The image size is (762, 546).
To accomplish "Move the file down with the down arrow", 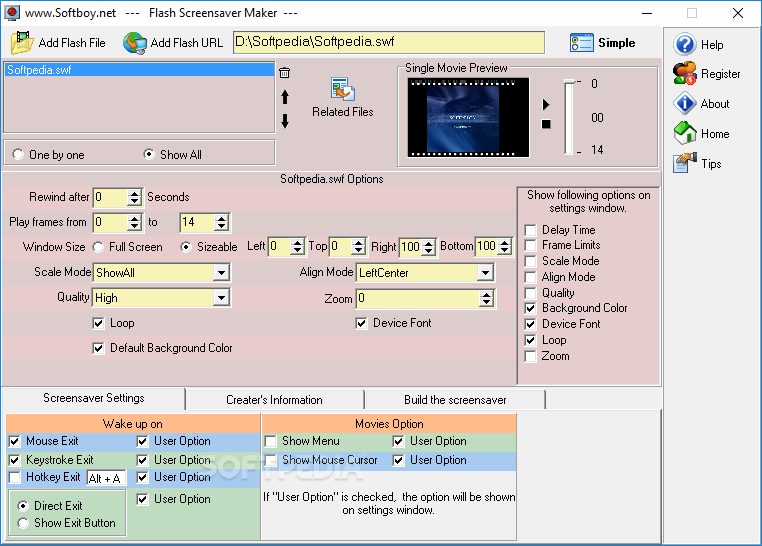I will (285, 121).
